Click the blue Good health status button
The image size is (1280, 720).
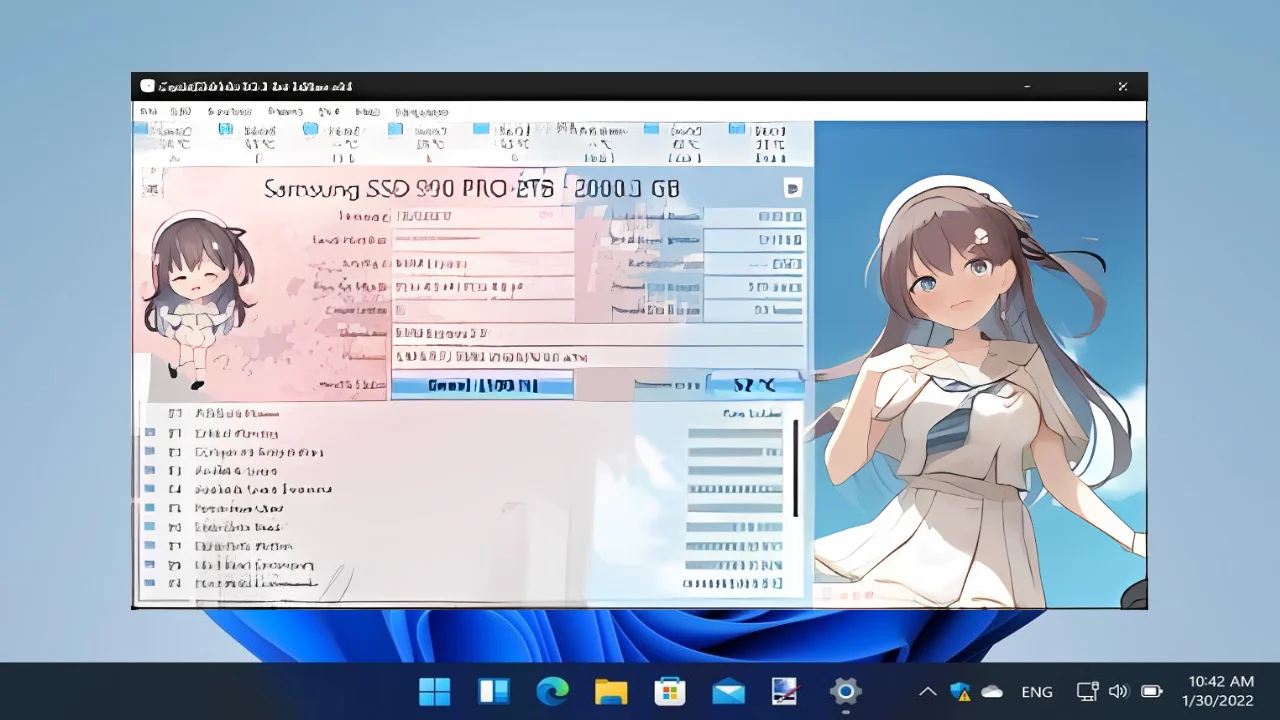[482, 385]
